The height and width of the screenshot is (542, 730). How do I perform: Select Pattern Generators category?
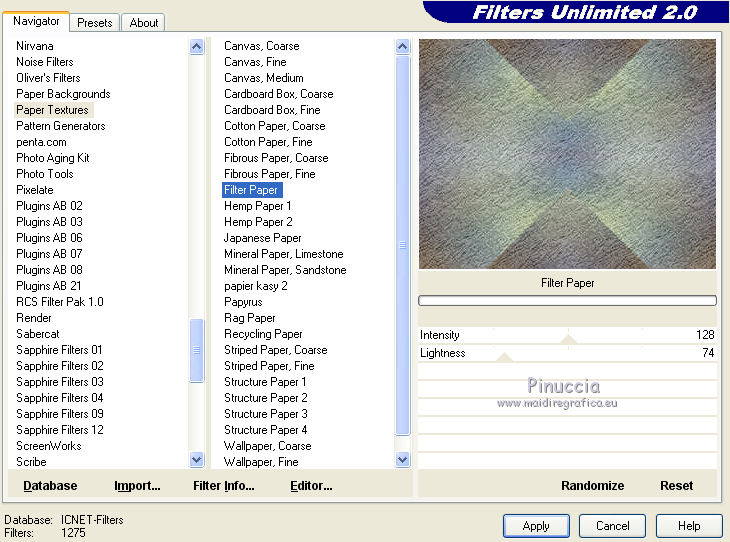(61, 126)
